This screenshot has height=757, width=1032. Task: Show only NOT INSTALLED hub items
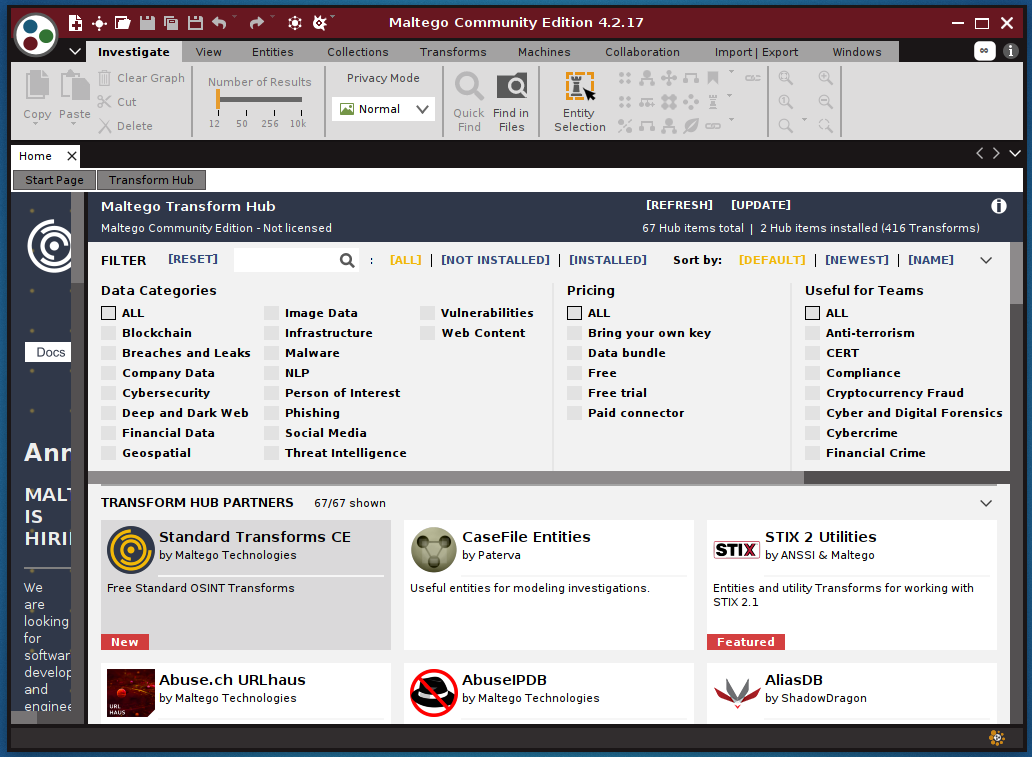tap(495, 260)
